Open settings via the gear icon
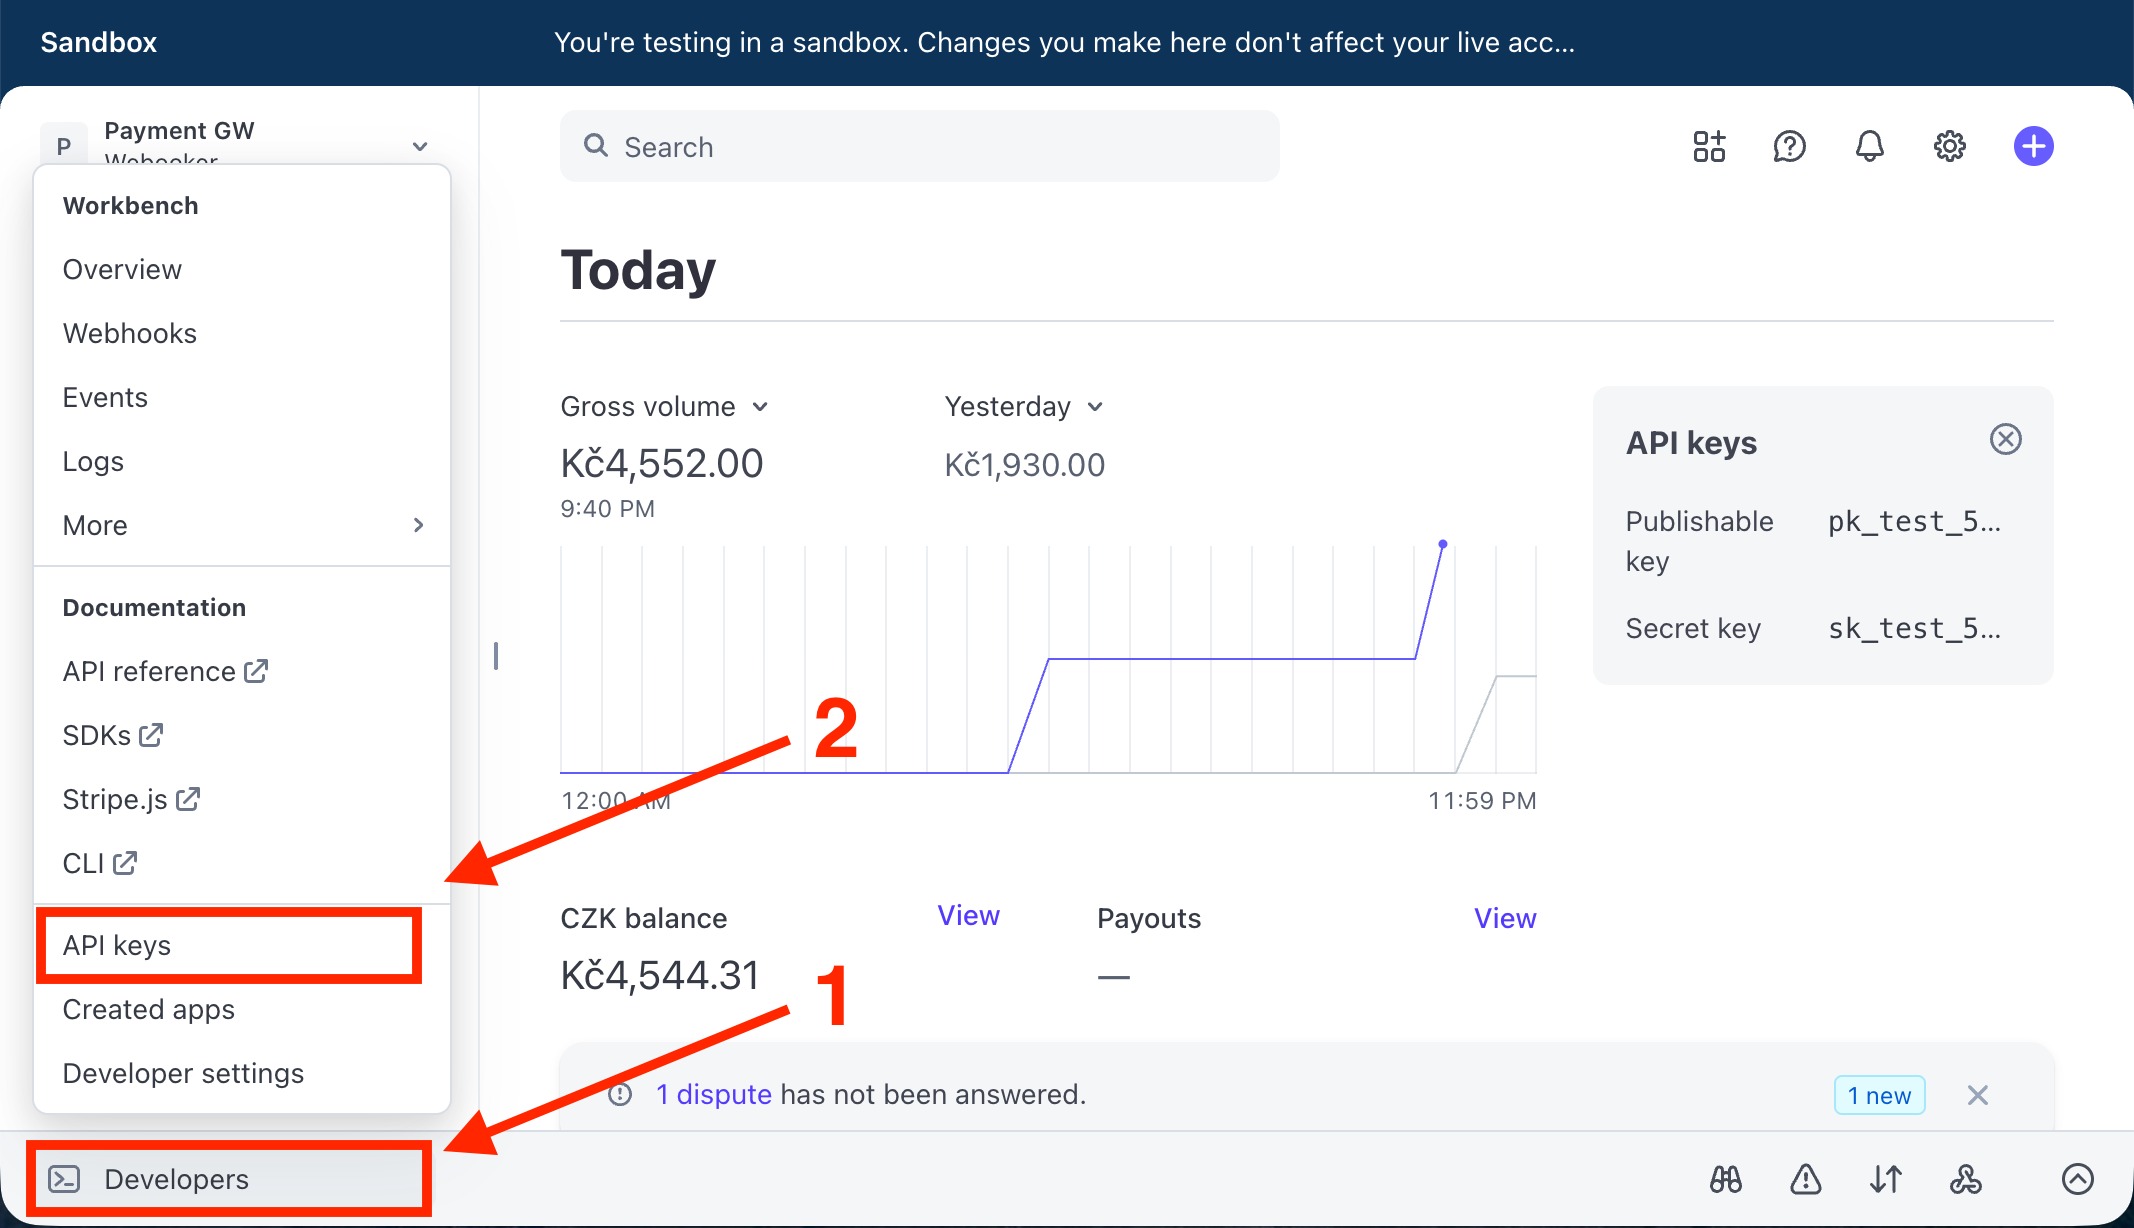2134x1228 pixels. point(1949,147)
